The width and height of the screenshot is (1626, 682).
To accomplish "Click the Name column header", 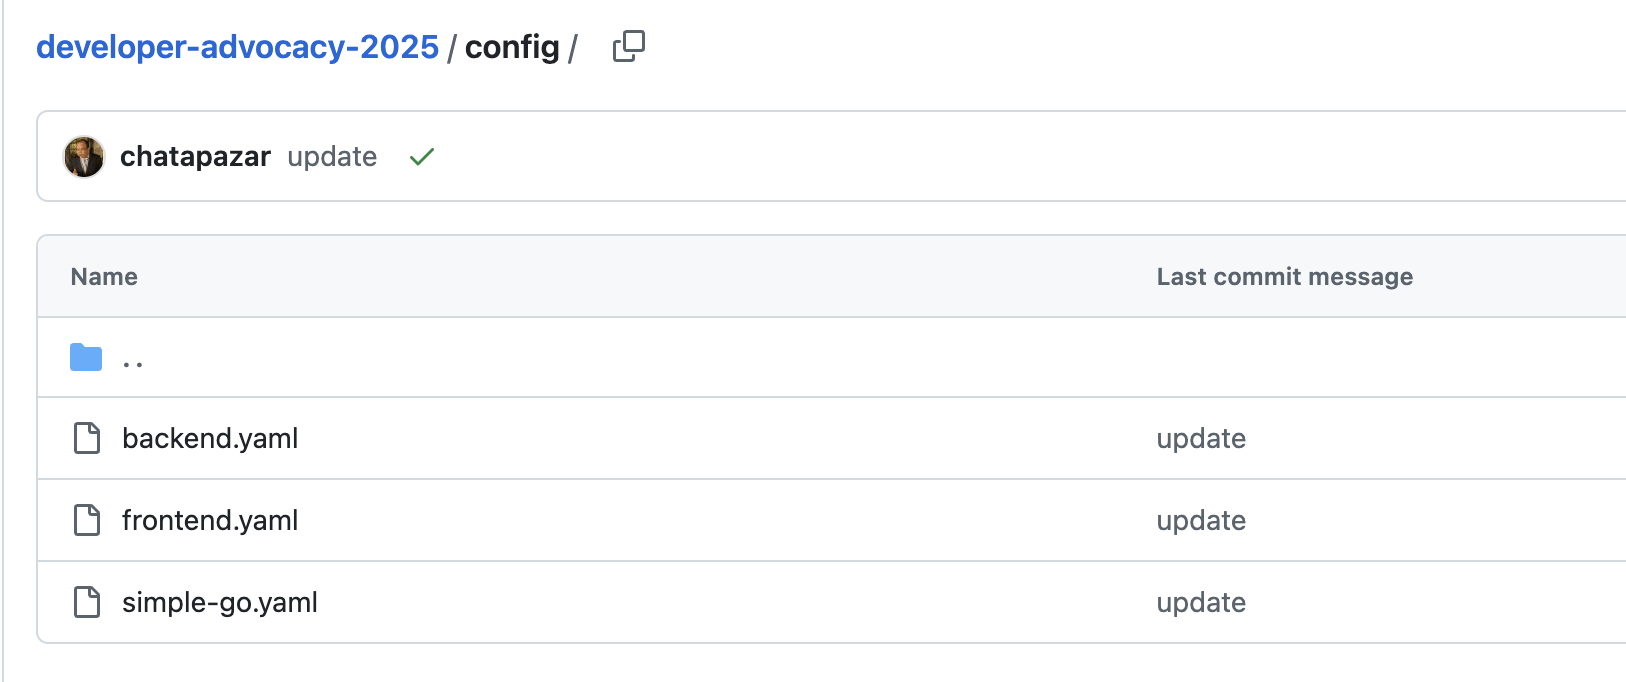I will coord(104,277).
